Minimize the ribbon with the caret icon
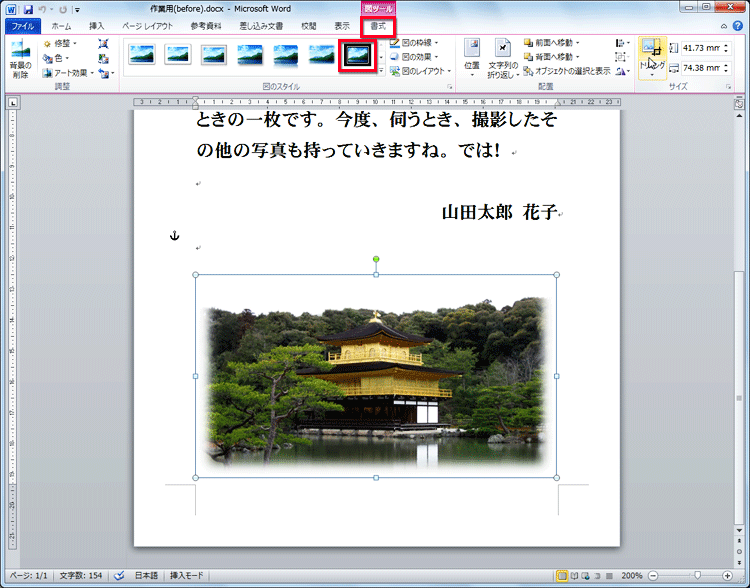Screen dimensions: 750x588 click(724, 26)
